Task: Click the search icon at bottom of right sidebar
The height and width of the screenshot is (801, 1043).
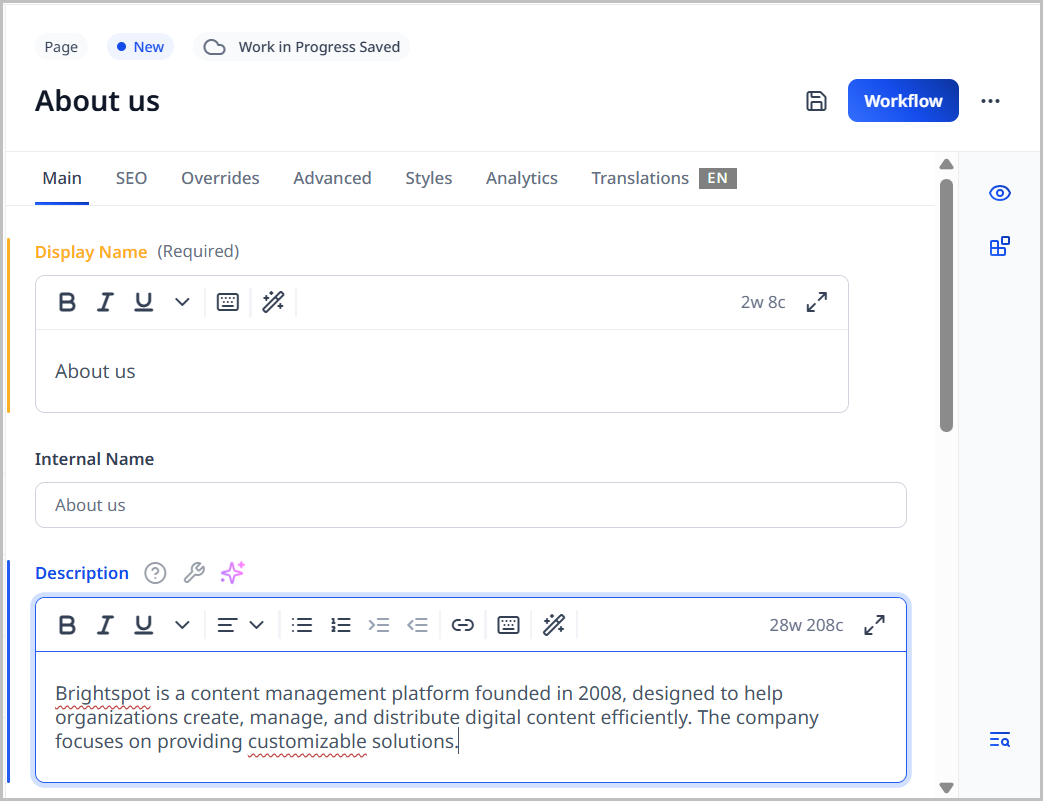Action: (1000, 739)
